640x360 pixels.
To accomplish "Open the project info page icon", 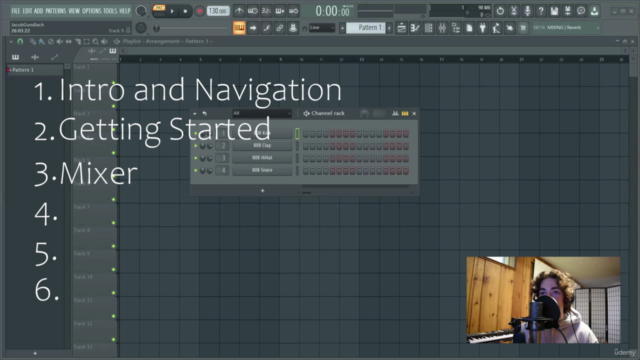I will coord(469,28).
